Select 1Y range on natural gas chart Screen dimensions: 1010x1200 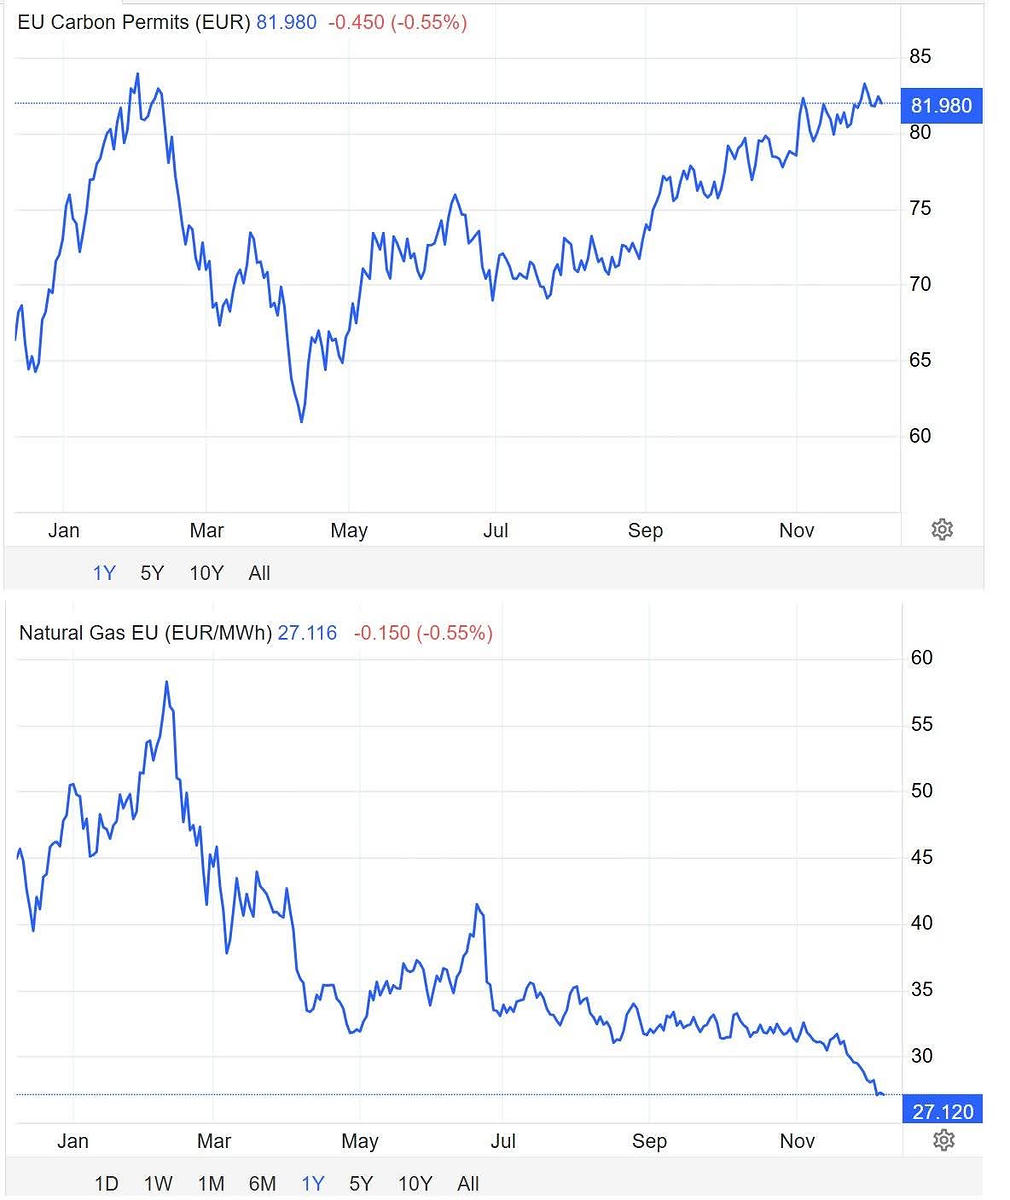click(x=313, y=1184)
